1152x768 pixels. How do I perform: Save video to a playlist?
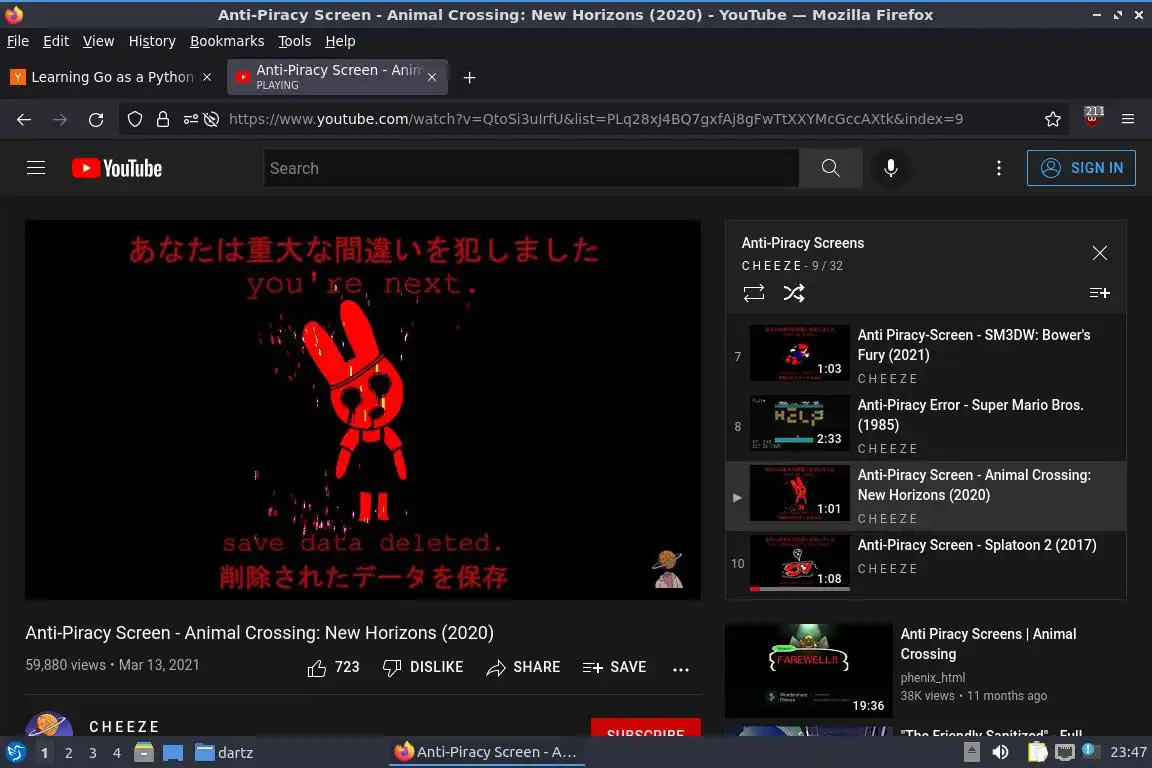pos(614,667)
